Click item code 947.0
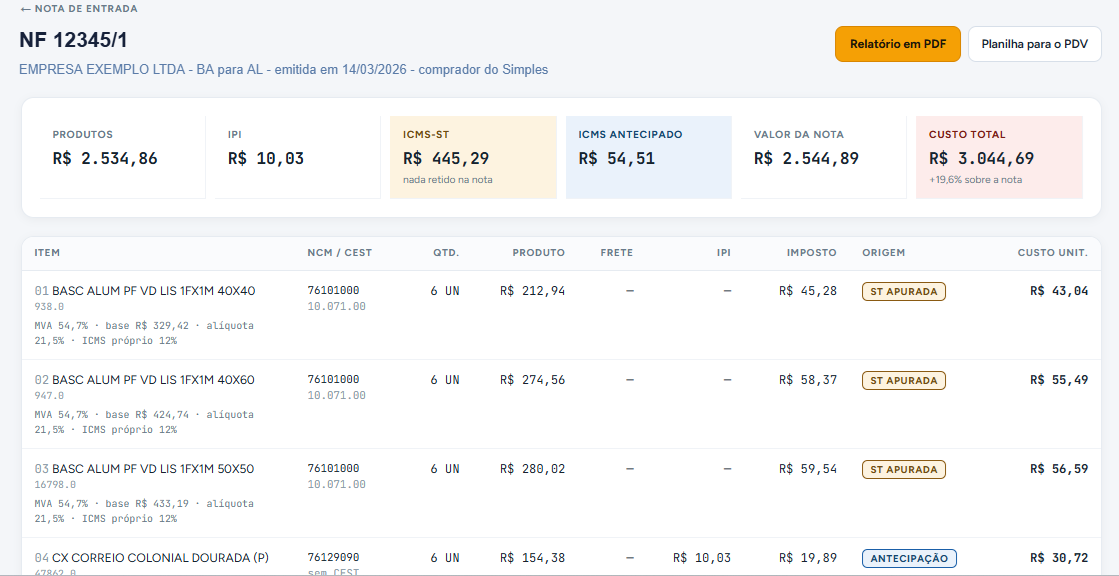Screen dimensions: 1119x576 (x=49, y=395)
